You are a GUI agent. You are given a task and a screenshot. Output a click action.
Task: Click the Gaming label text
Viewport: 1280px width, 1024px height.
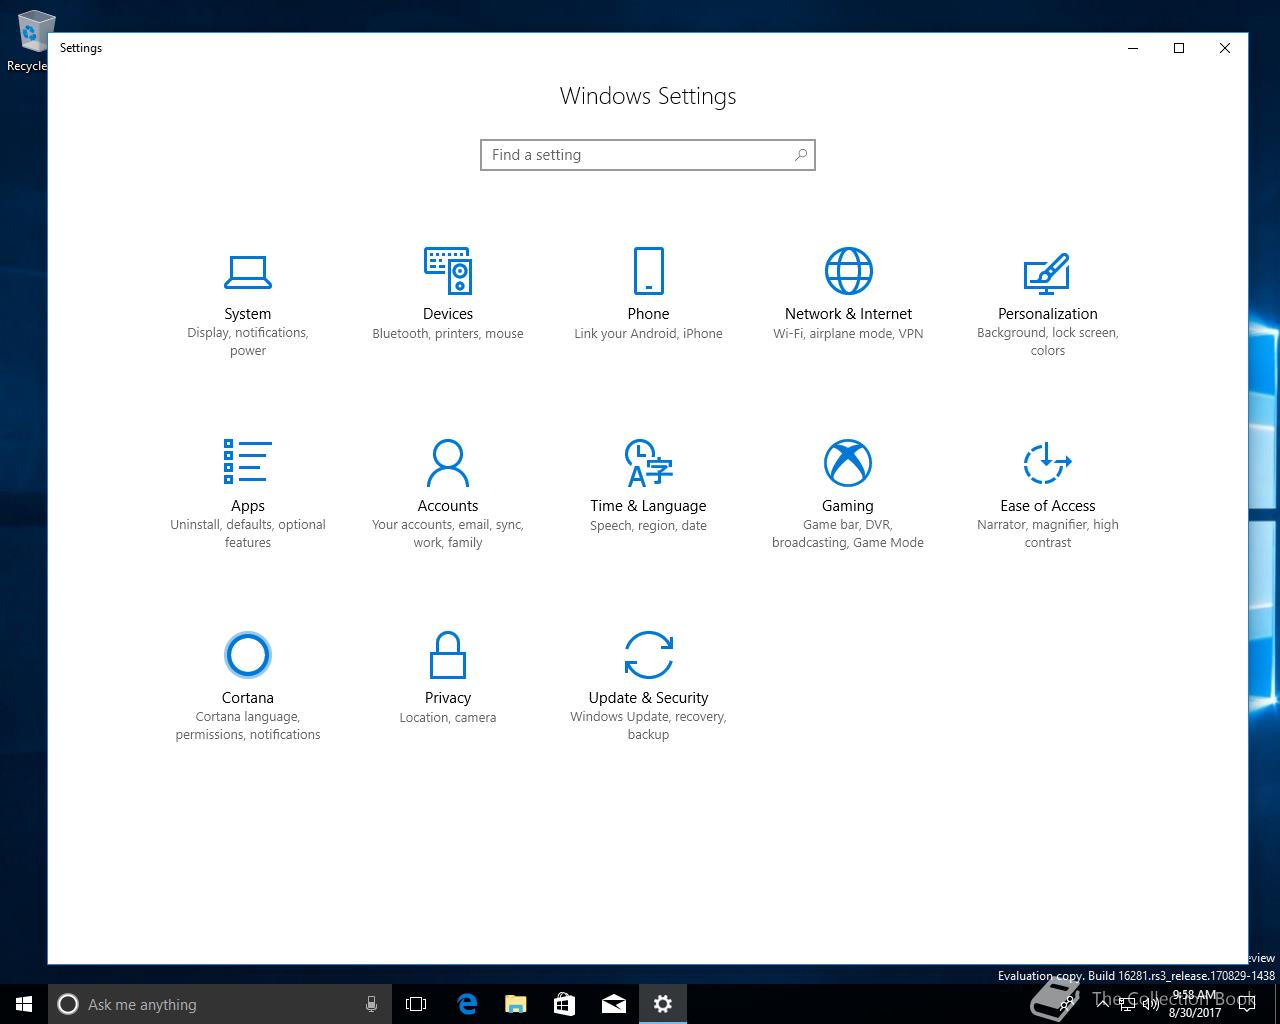(848, 506)
